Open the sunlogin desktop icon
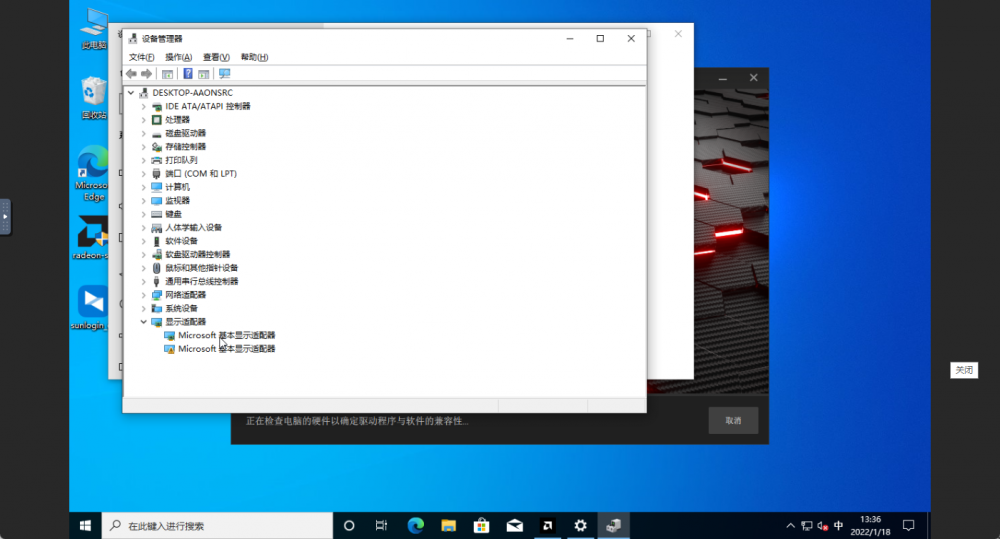 91,307
